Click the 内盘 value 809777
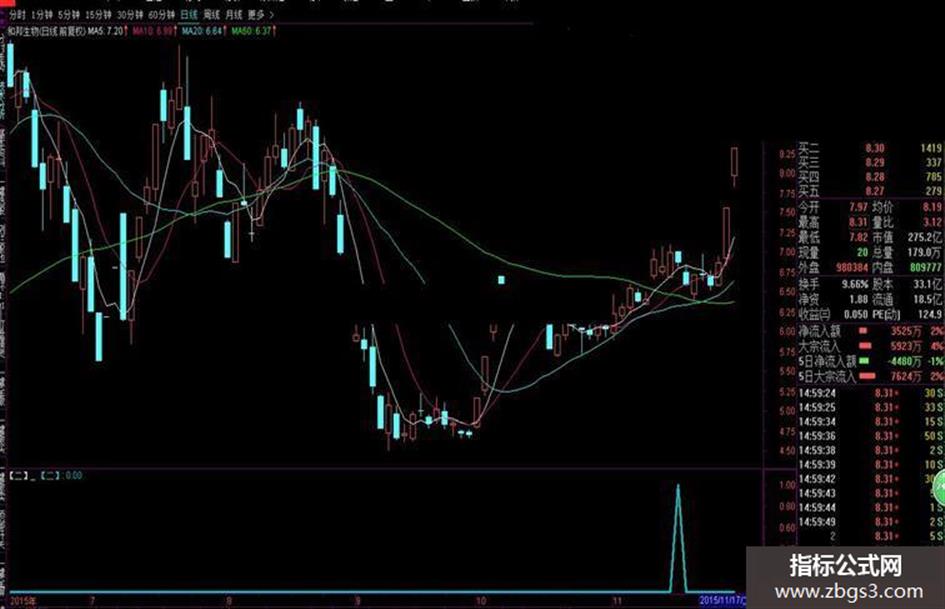This screenshot has width=945, height=609. 926,268
